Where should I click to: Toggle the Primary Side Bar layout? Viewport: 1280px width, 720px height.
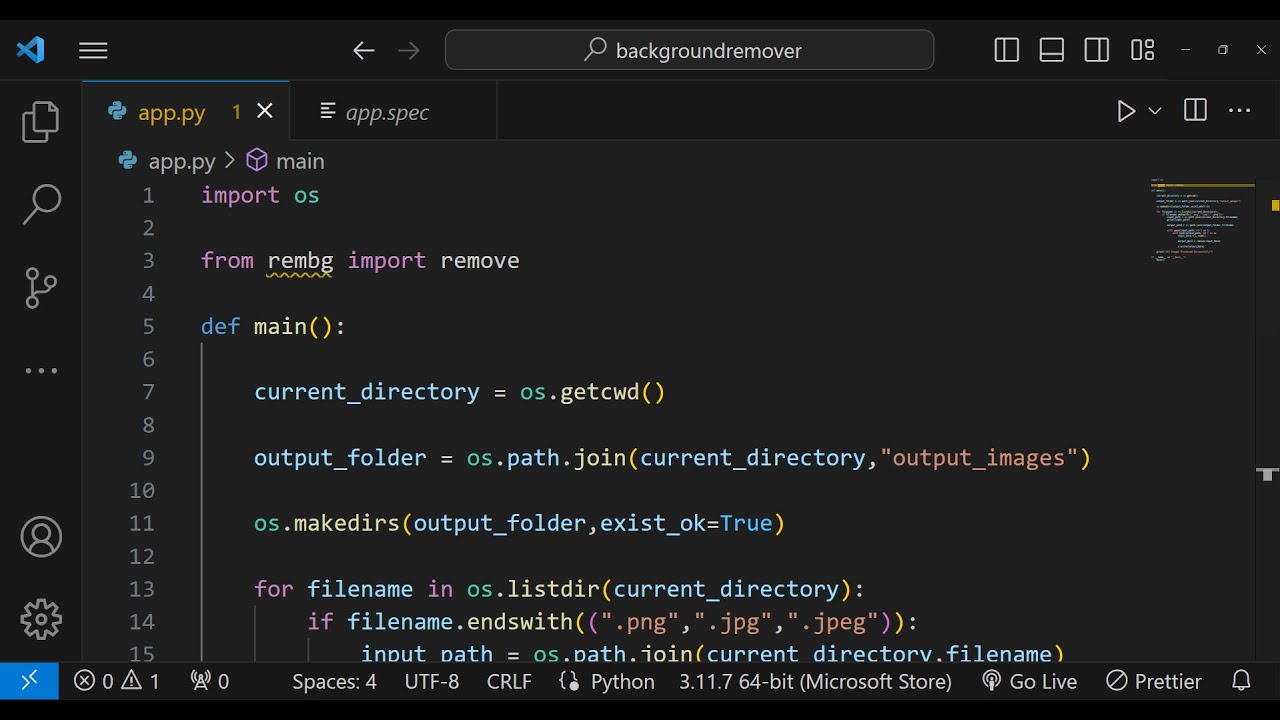tap(1007, 50)
